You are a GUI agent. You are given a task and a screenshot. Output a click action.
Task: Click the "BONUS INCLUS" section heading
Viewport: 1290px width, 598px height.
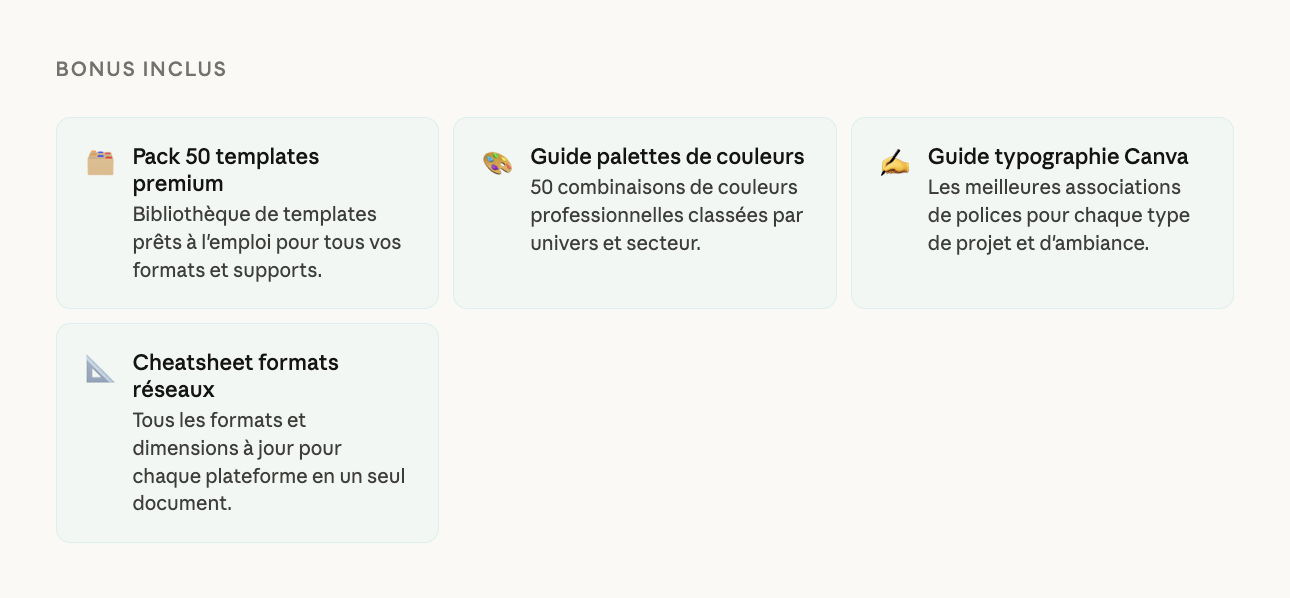click(141, 69)
